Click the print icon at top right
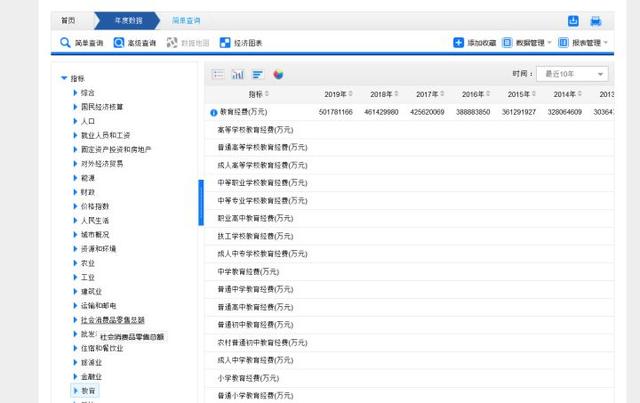The width and height of the screenshot is (640, 403). tap(596, 20)
